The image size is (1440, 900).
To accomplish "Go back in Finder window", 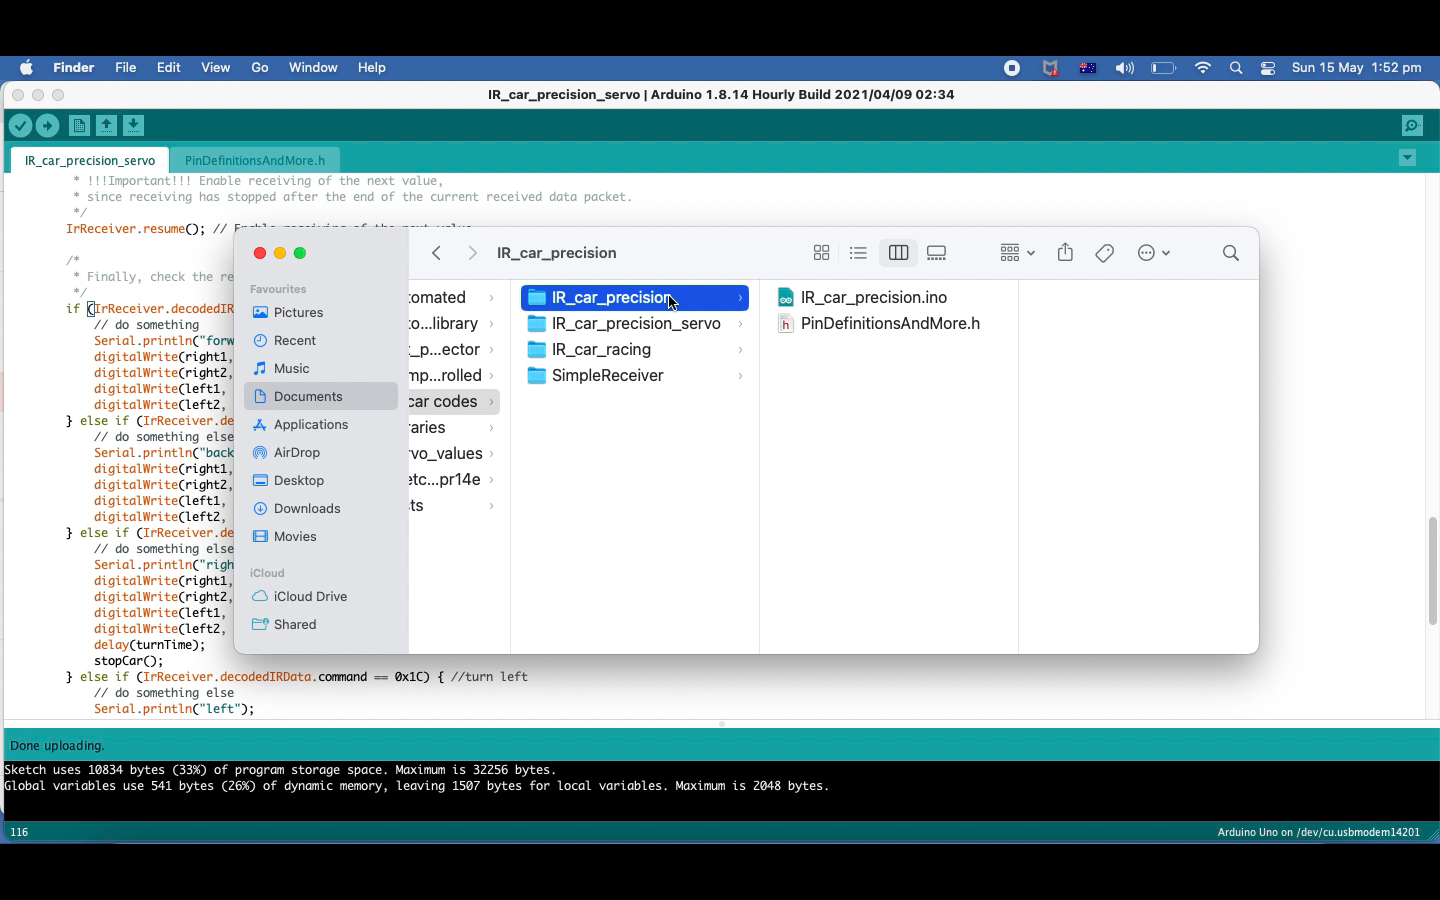I will pos(437,254).
